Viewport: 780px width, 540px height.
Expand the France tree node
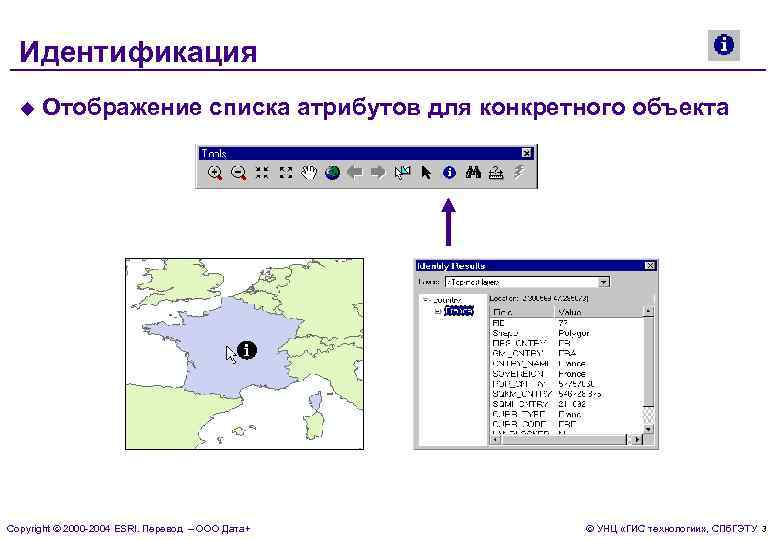tap(438, 311)
